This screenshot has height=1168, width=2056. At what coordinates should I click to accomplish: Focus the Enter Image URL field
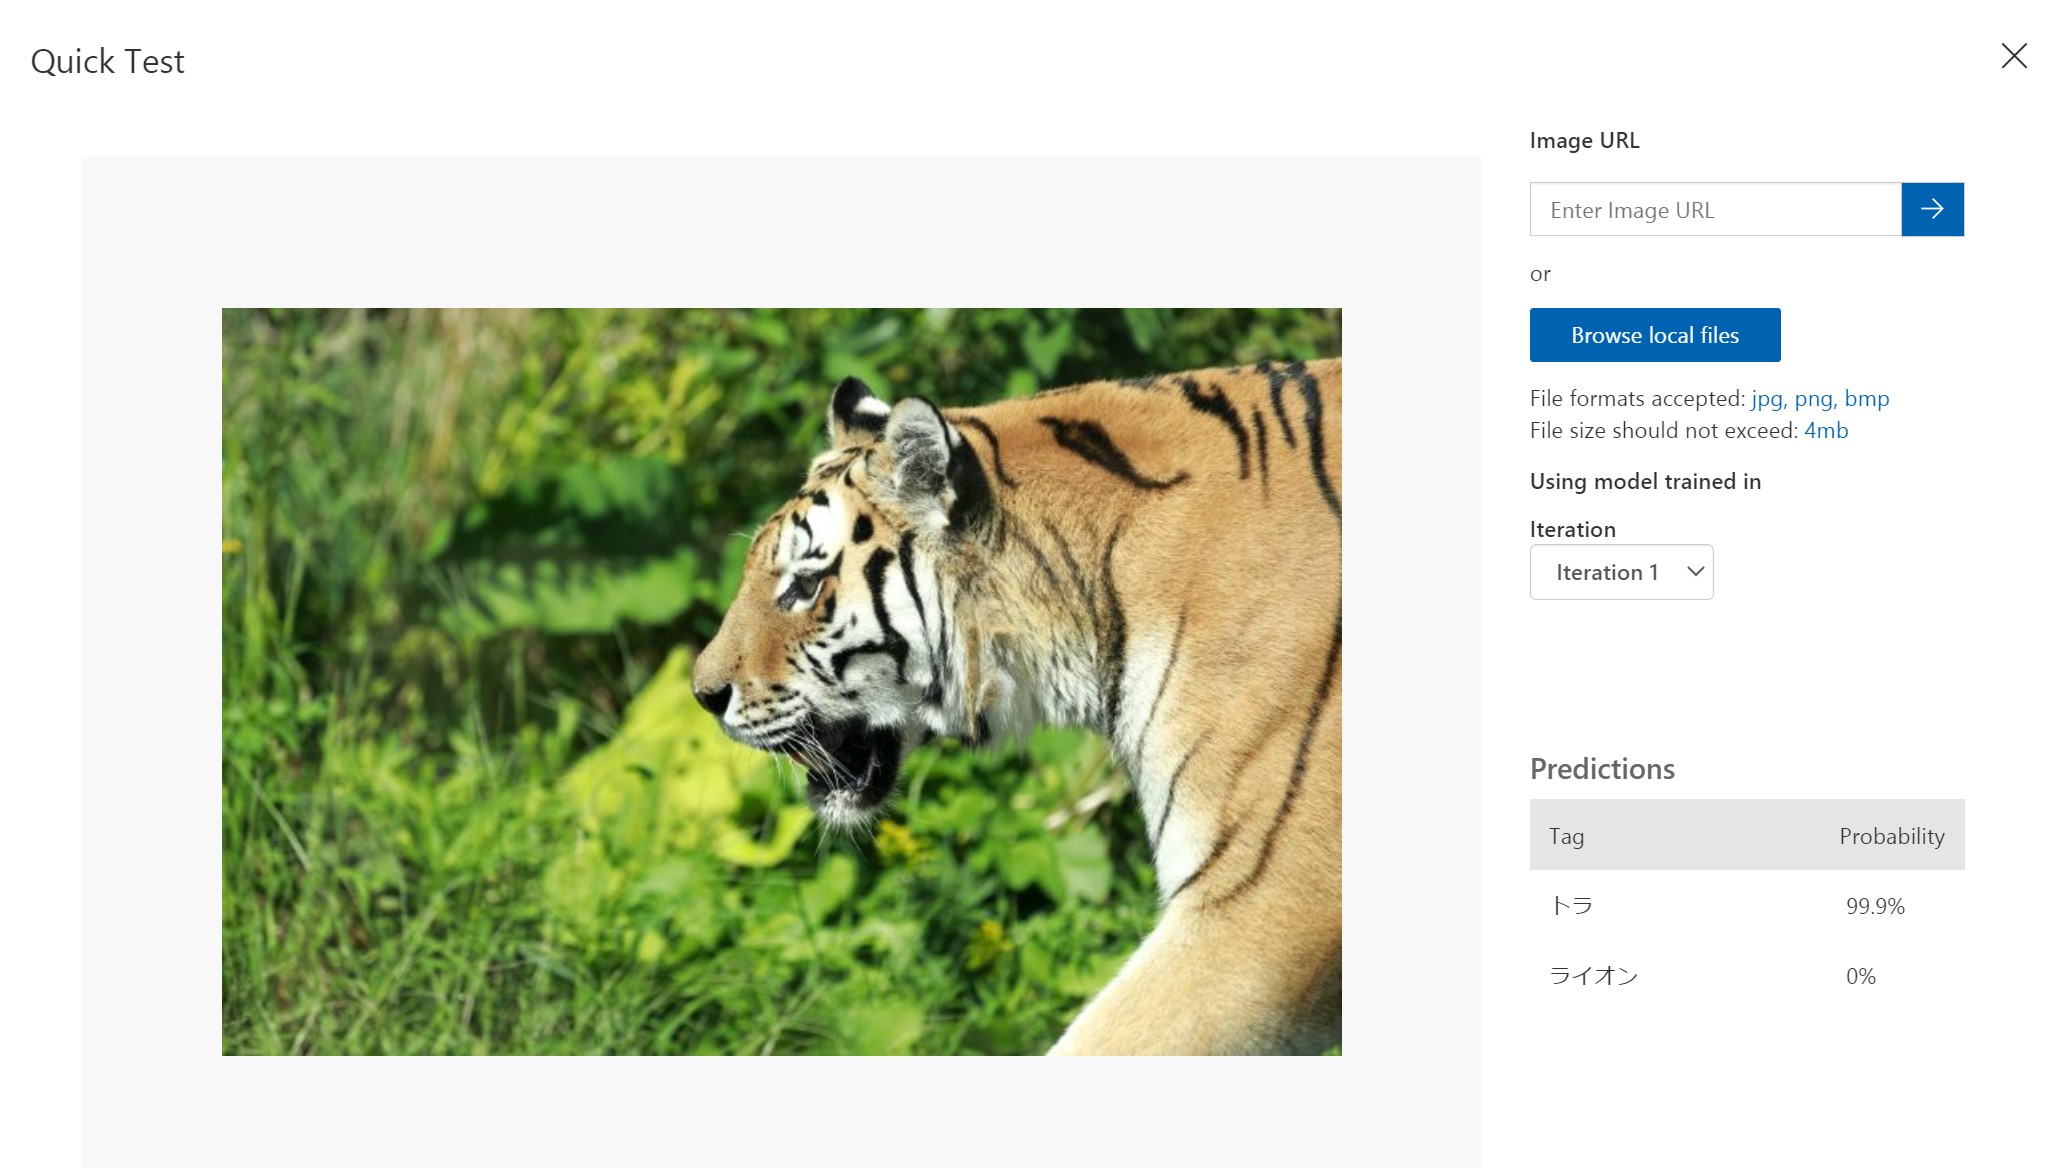[x=1715, y=209]
